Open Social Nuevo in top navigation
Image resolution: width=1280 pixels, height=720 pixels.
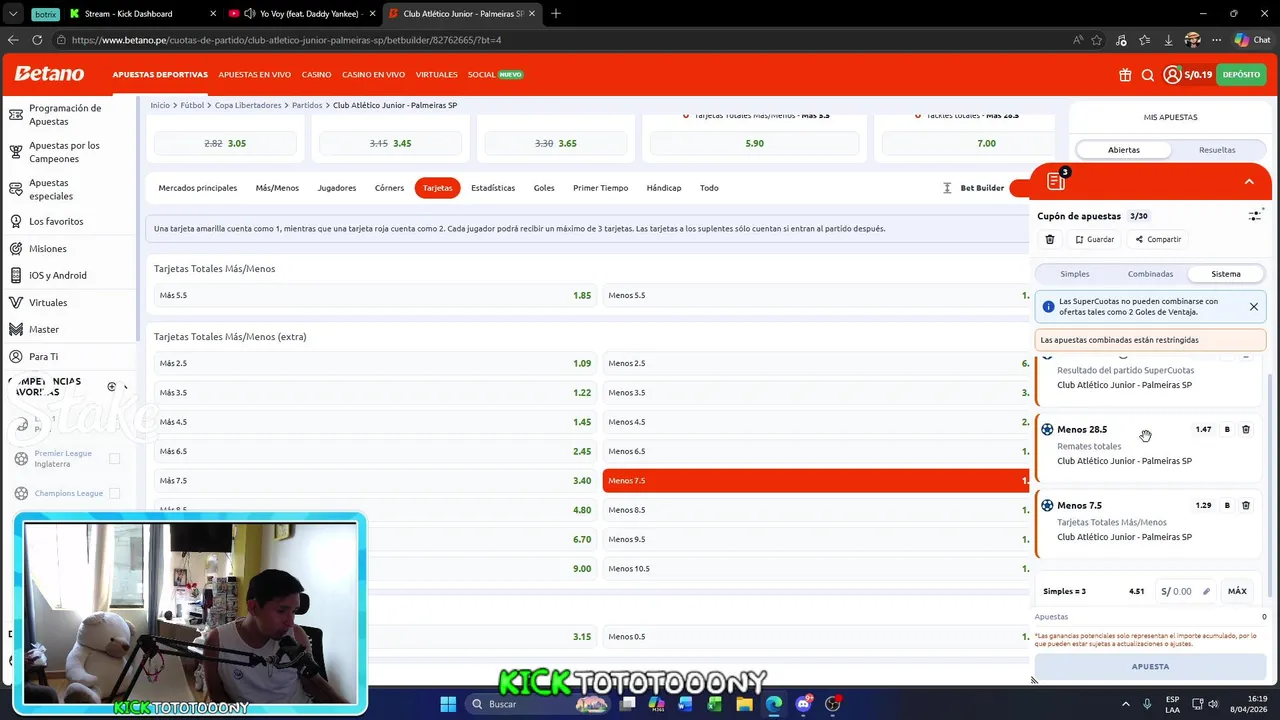(x=495, y=75)
